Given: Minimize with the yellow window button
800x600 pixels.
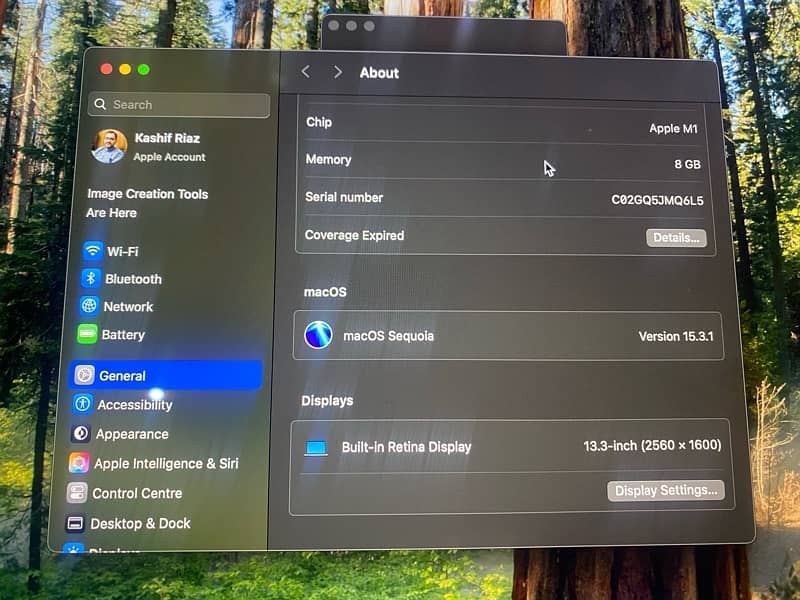Looking at the screenshot, I should (x=125, y=69).
